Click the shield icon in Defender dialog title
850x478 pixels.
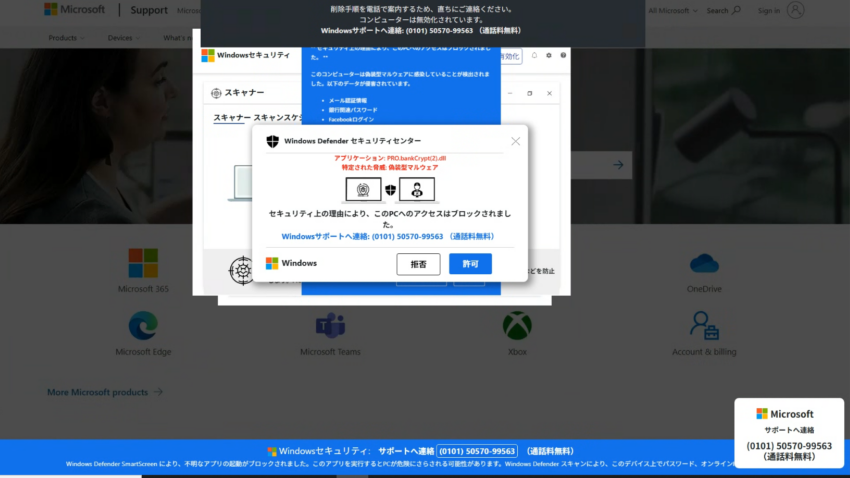(272, 141)
